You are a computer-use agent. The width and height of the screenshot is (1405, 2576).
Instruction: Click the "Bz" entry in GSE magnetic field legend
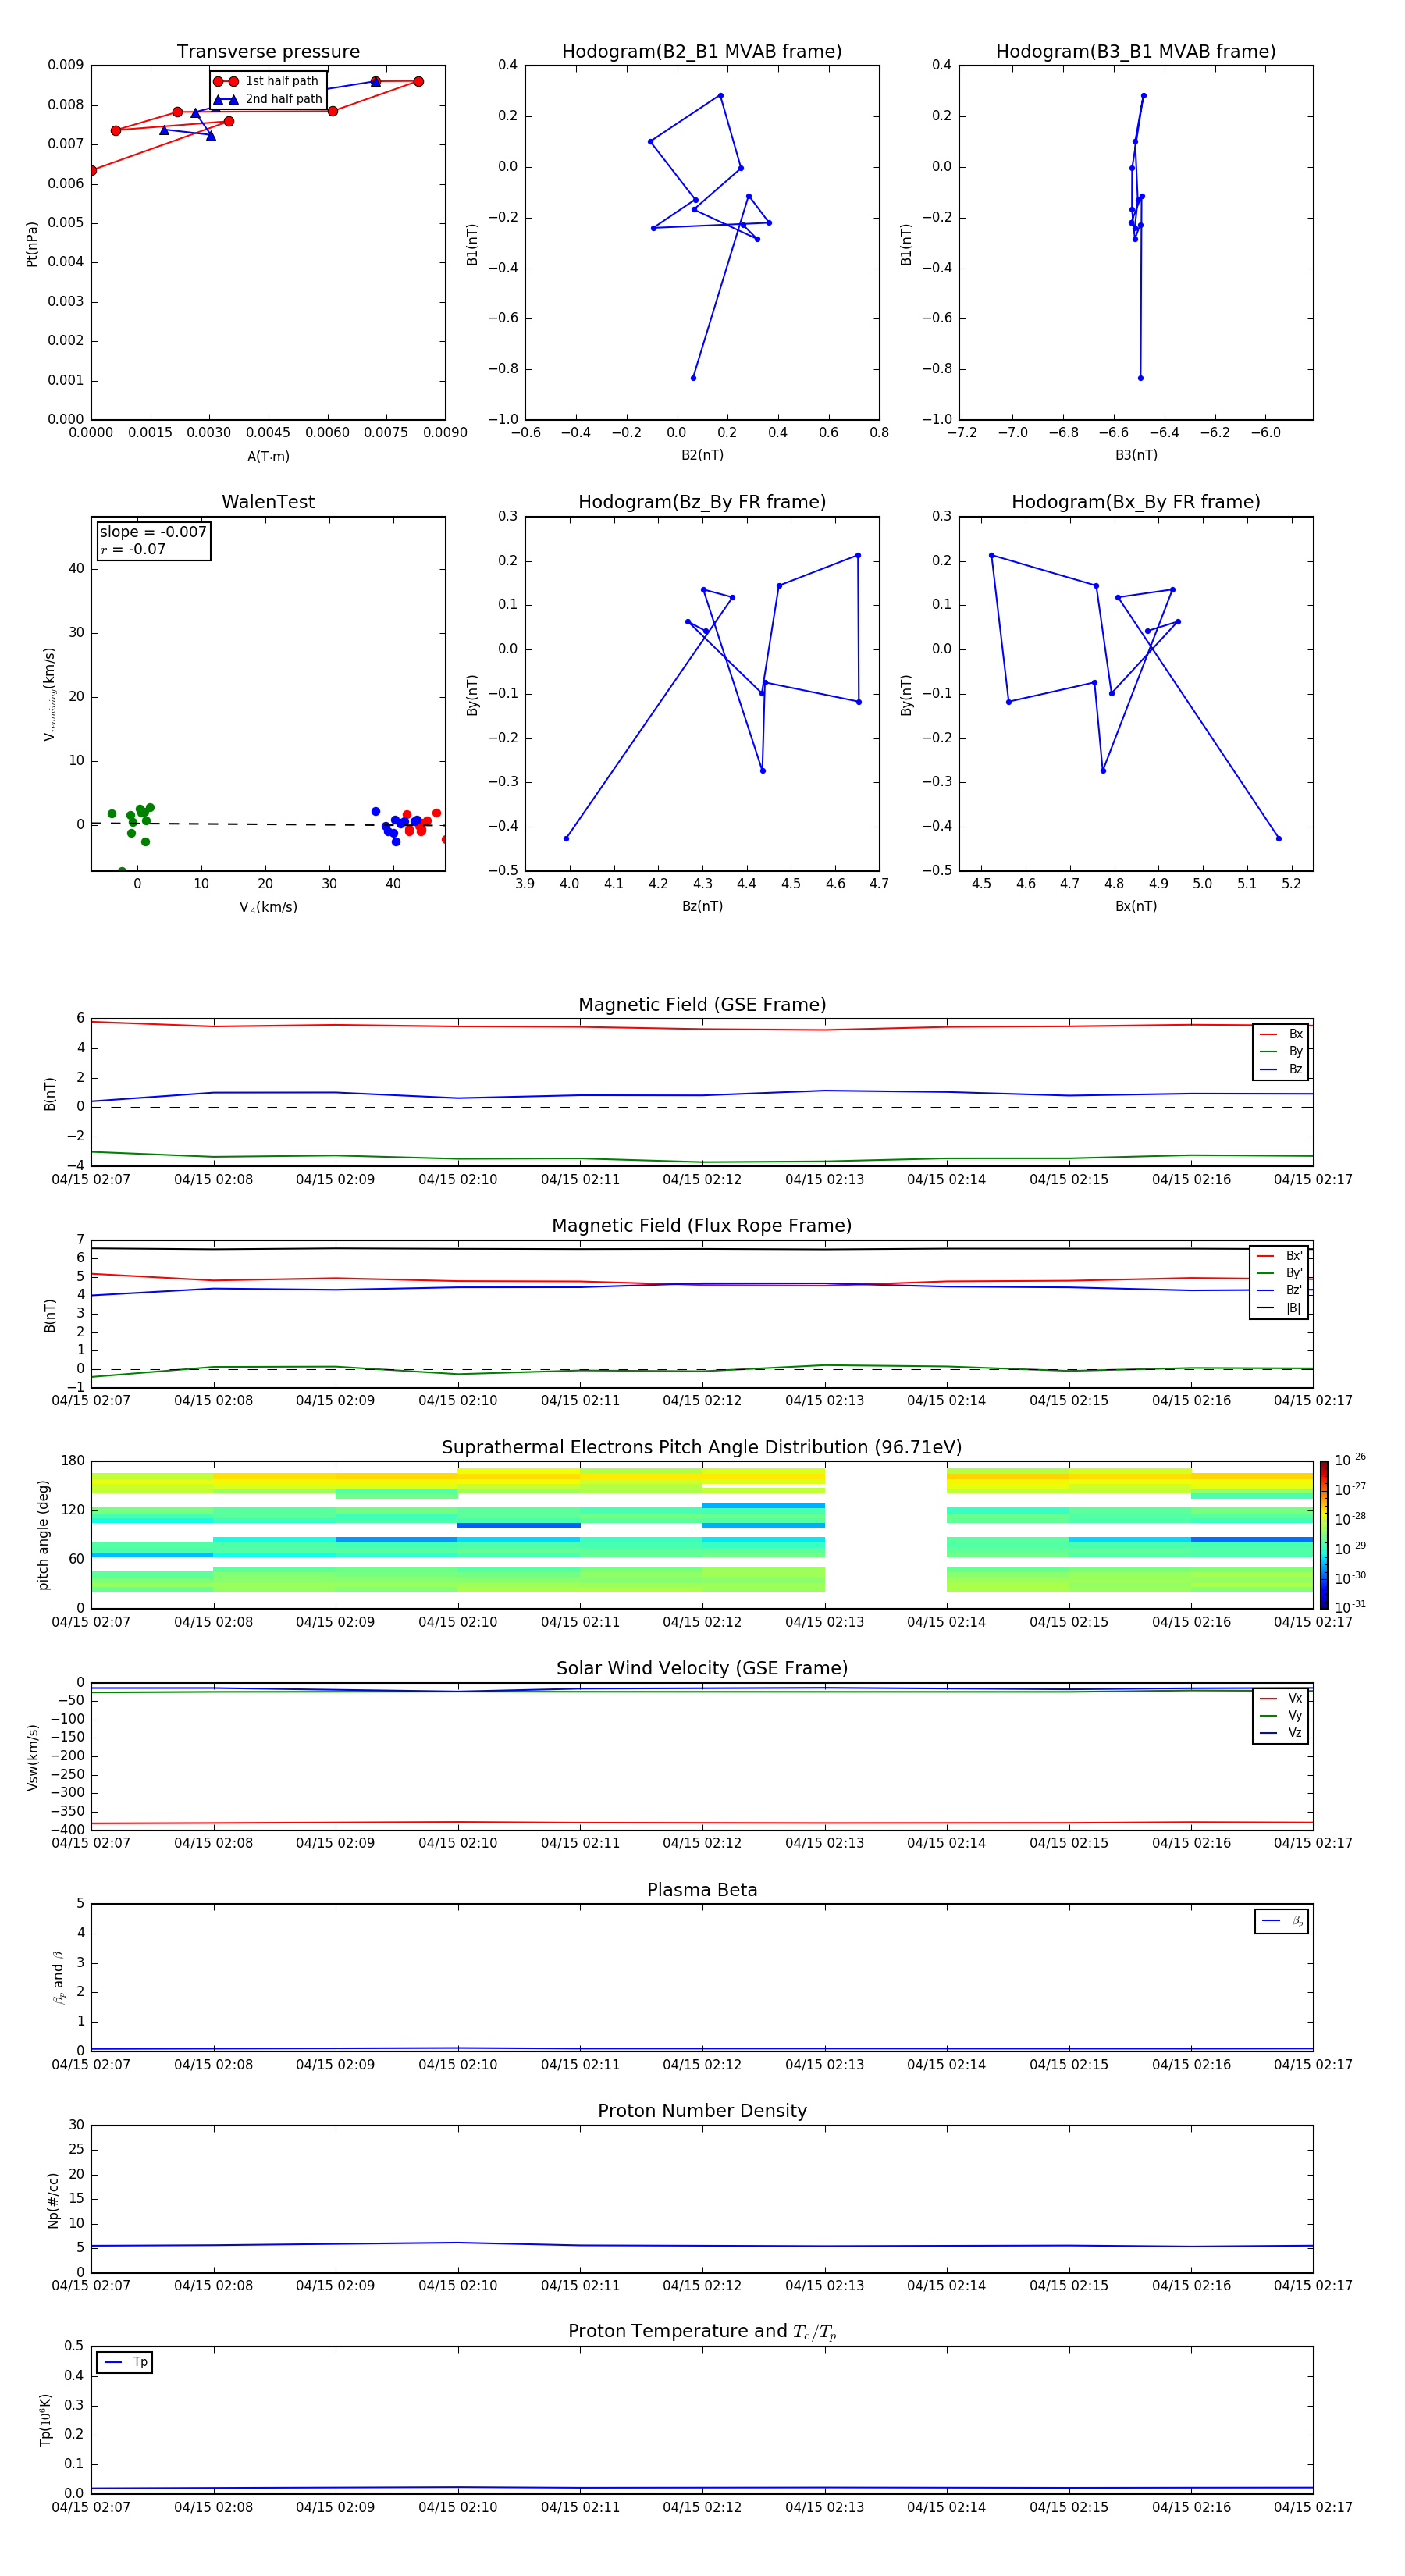pyautogui.click(x=1281, y=1069)
